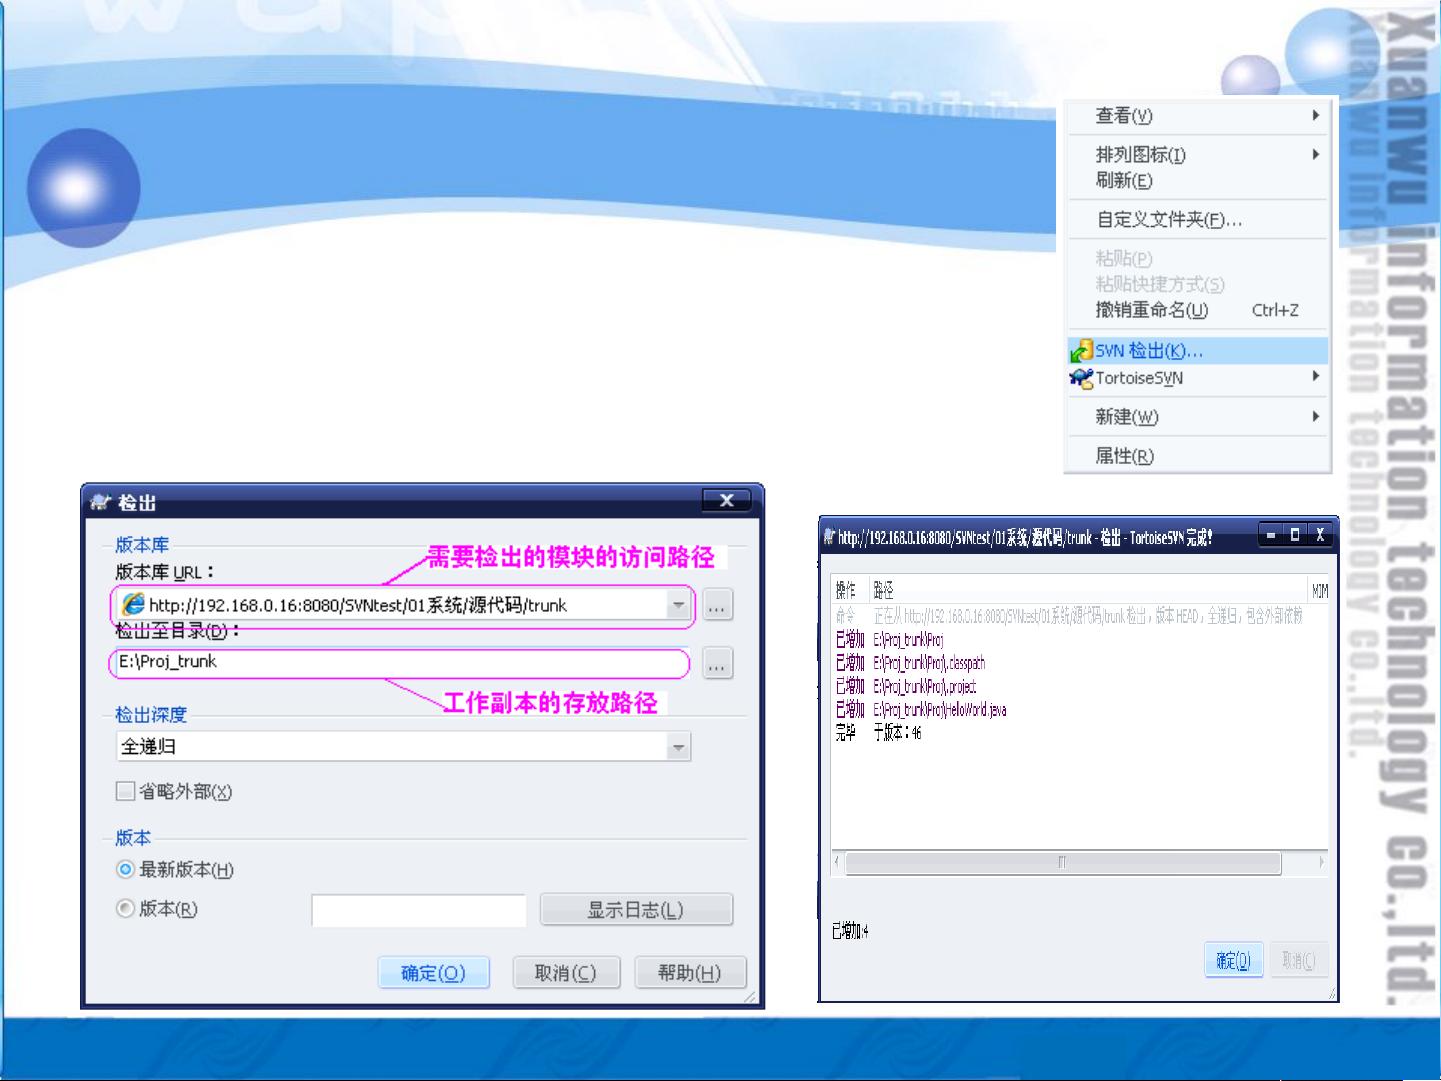Cancel the 检出 dialog with 取消(C)
The width and height of the screenshot is (1441, 1081).
pyautogui.click(x=566, y=973)
